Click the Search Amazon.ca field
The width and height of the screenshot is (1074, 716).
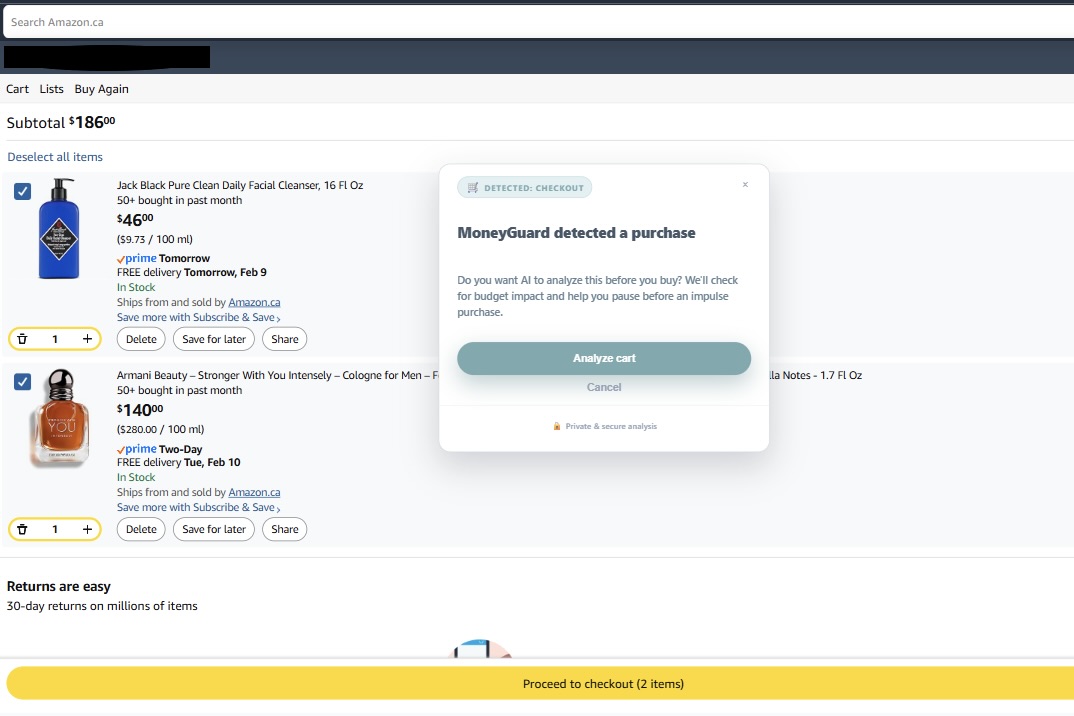click(x=538, y=22)
